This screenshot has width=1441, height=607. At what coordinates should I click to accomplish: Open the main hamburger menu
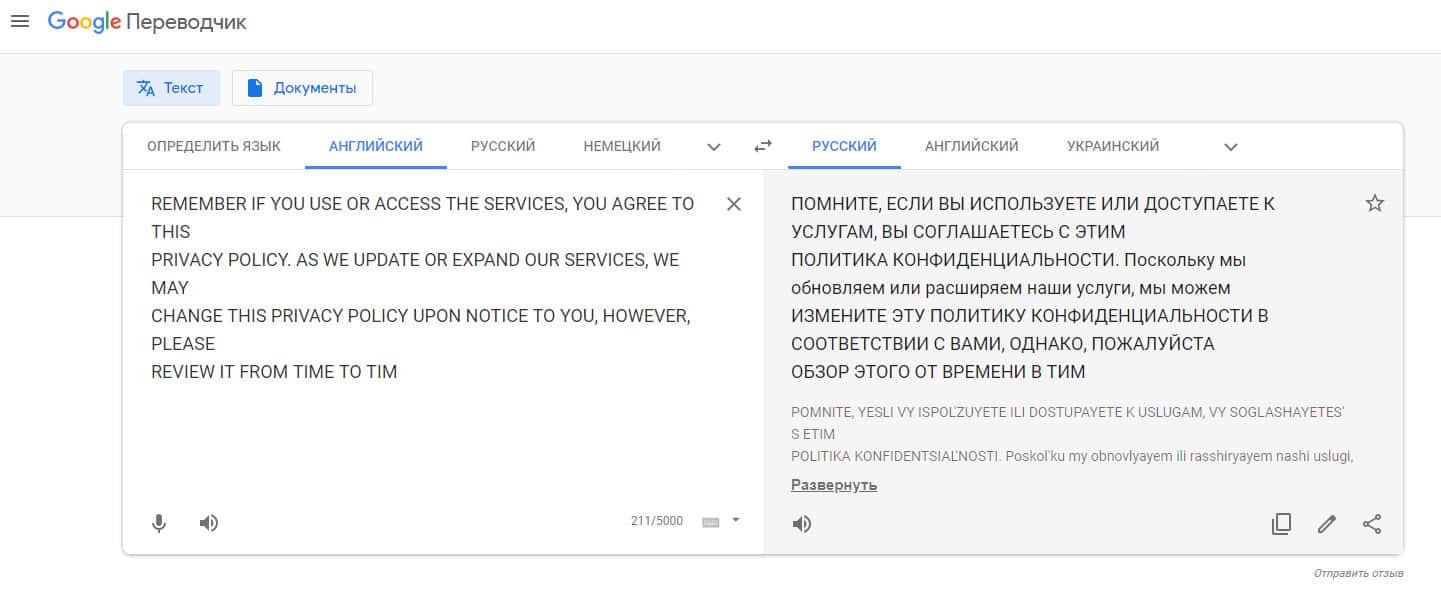(x=20, y=21)
